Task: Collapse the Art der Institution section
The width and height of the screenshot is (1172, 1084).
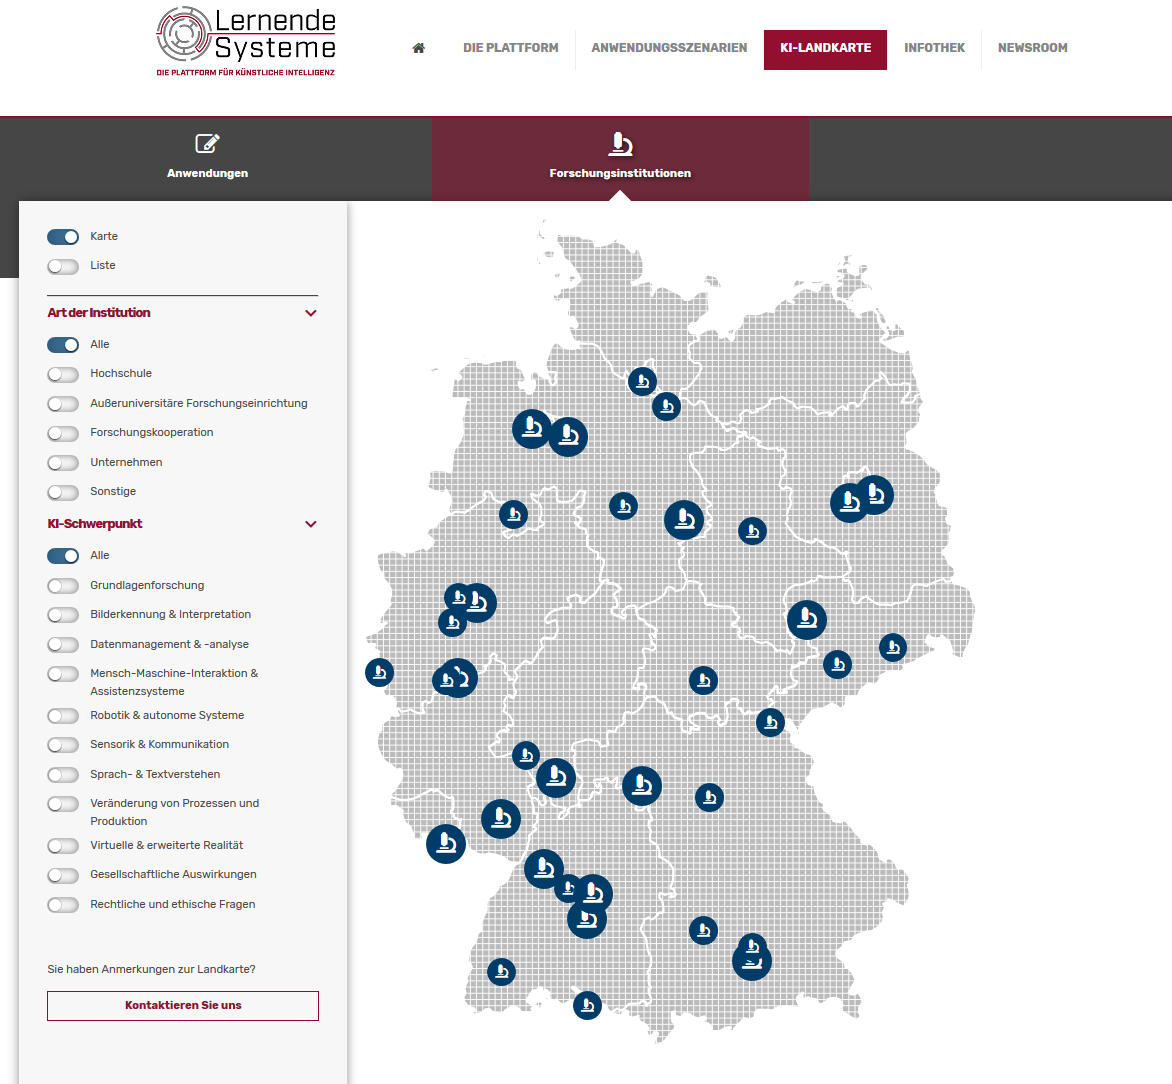Action: pos(310,313)
